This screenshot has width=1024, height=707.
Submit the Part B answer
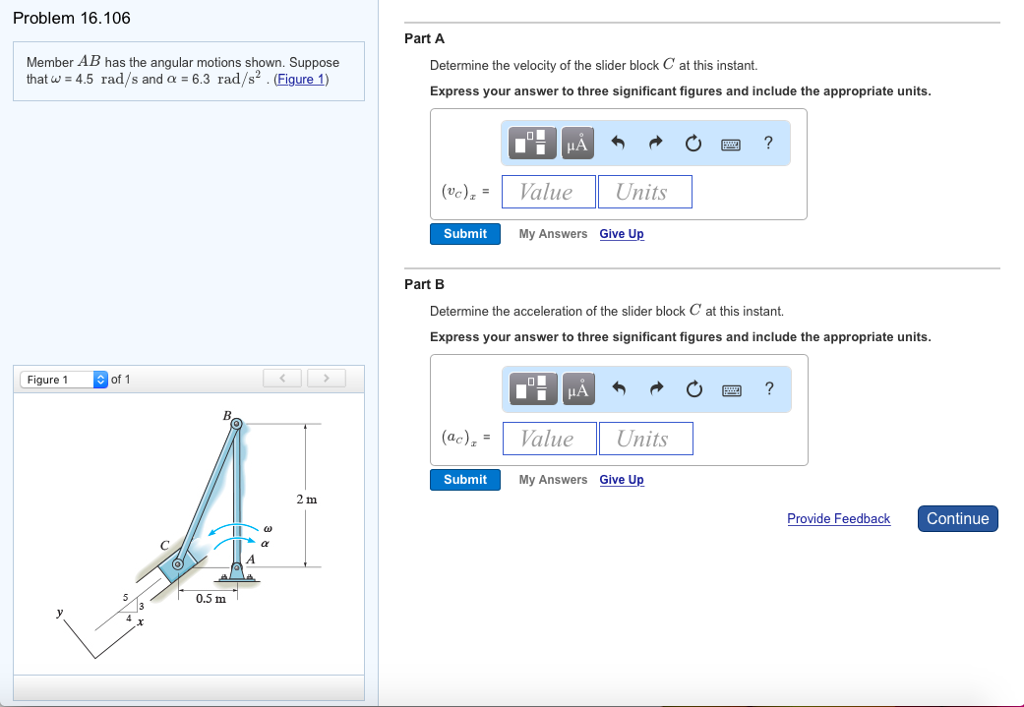[x=464, y=479]
